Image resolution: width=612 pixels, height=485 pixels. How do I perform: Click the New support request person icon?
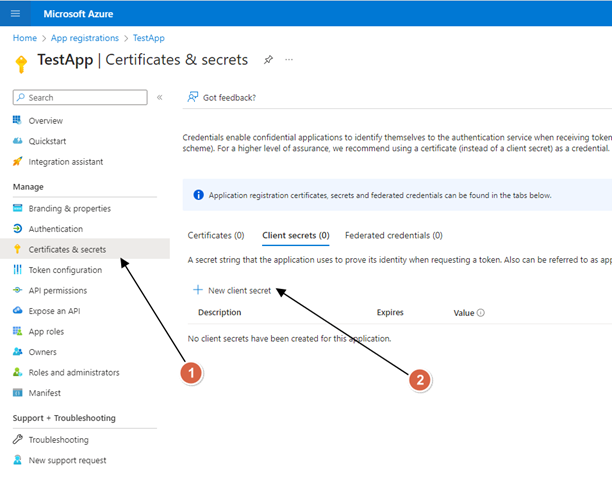click(x=18, y=460)
